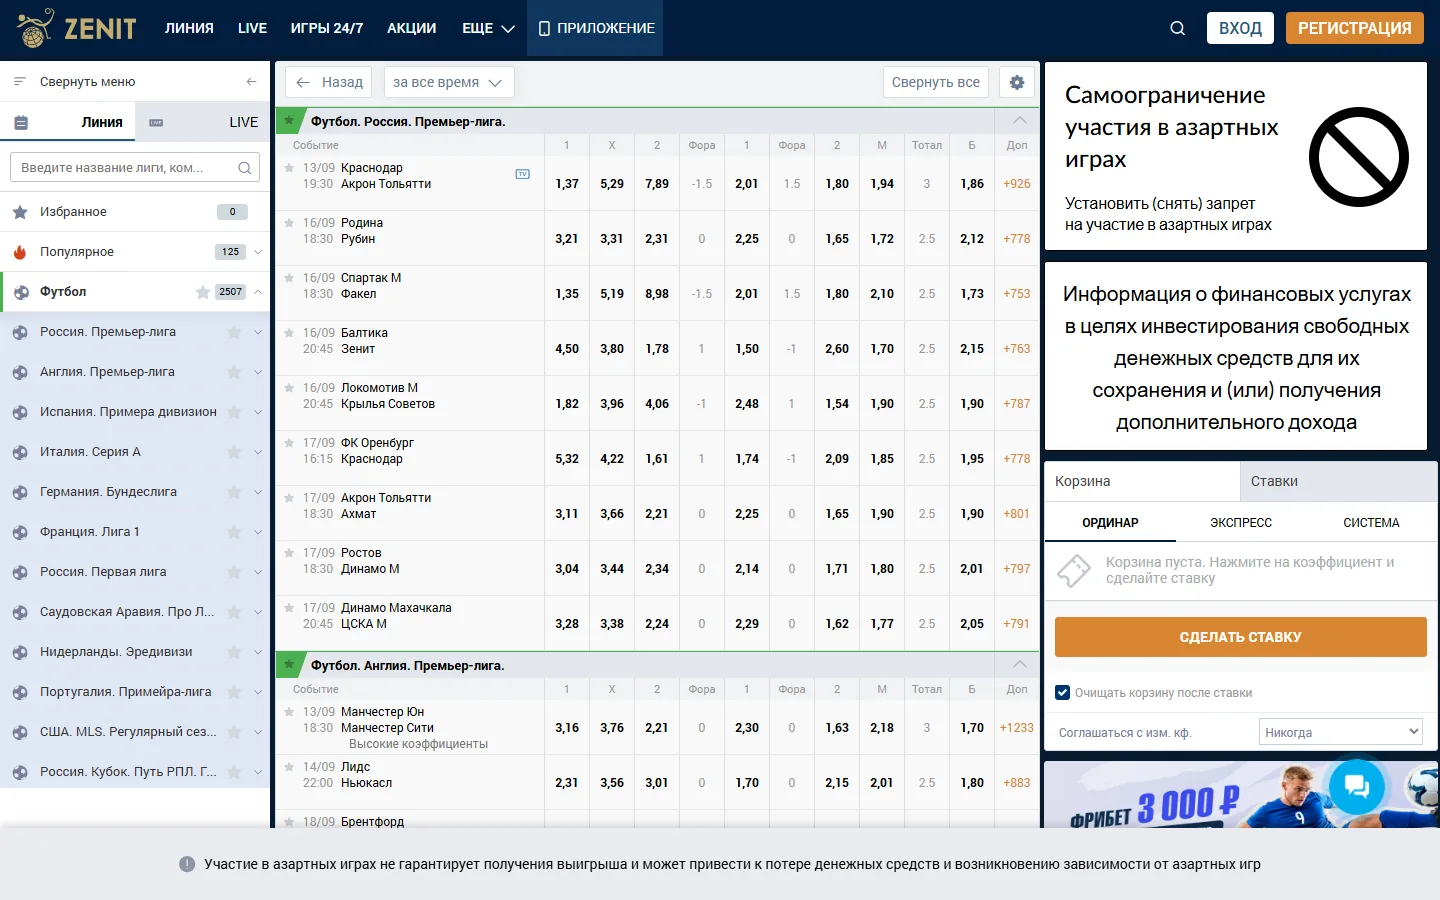Image resolution: width=1440 pixels, height=900 pixels.
Task: Open the Россия. Кубок. Путь РПЛ league
Action: click(x=128, y=772)
